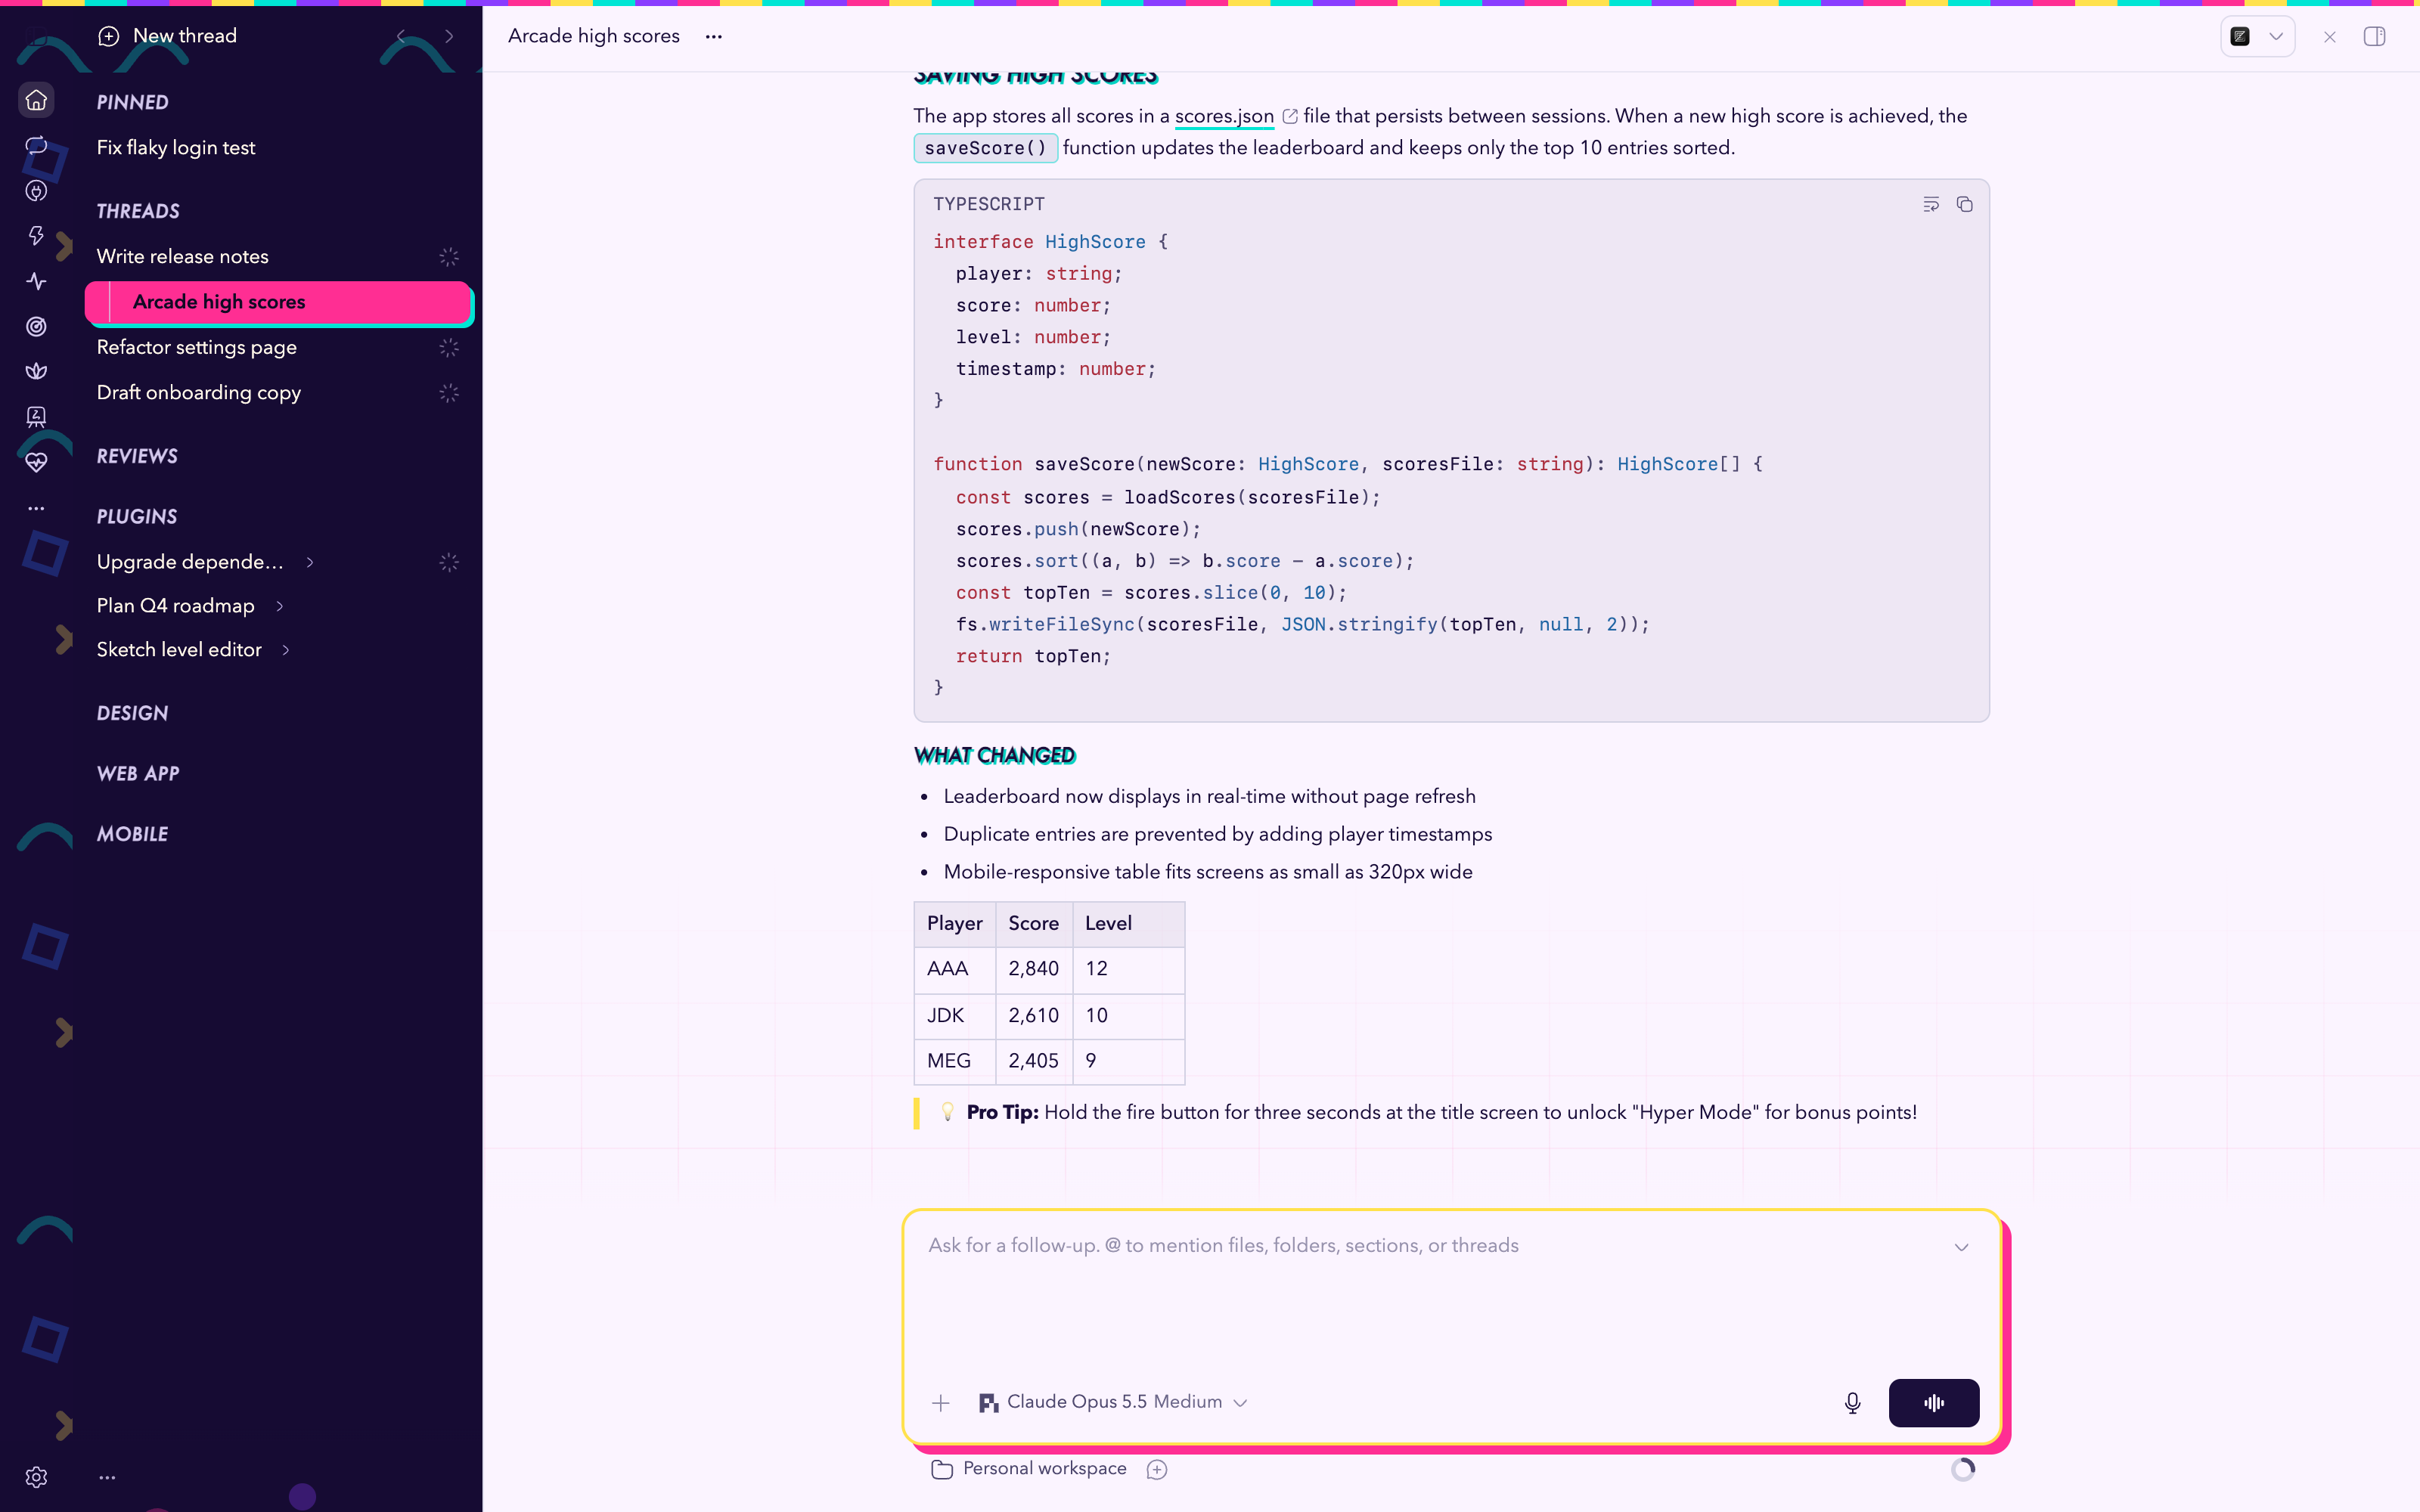Open the REVIEWS section
Viewport: 2420px width, 1512px height.
137,456
